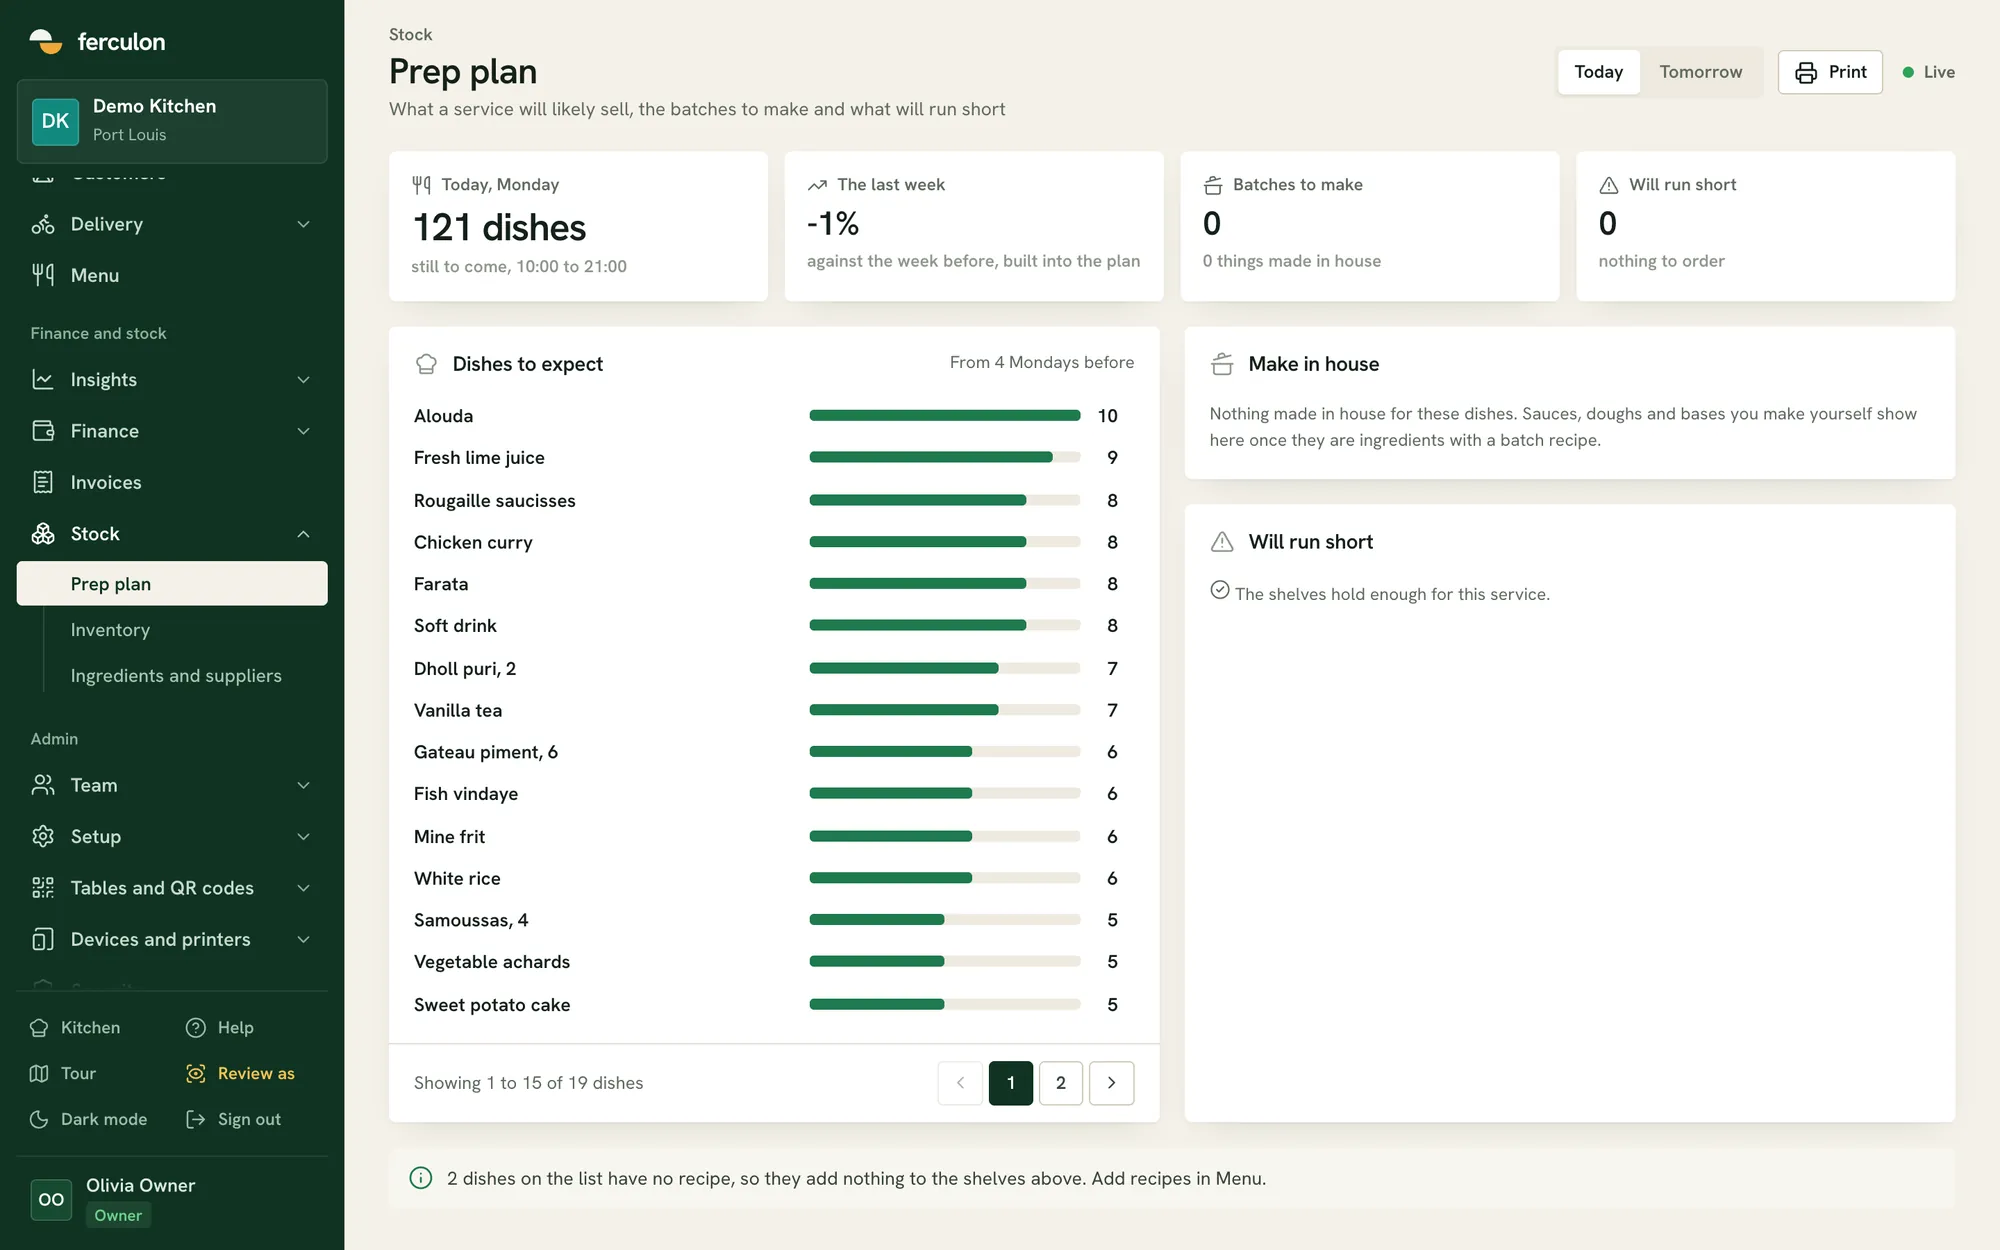Click the Setup gear icon
2000x1250 pixels.
[43, 836]
